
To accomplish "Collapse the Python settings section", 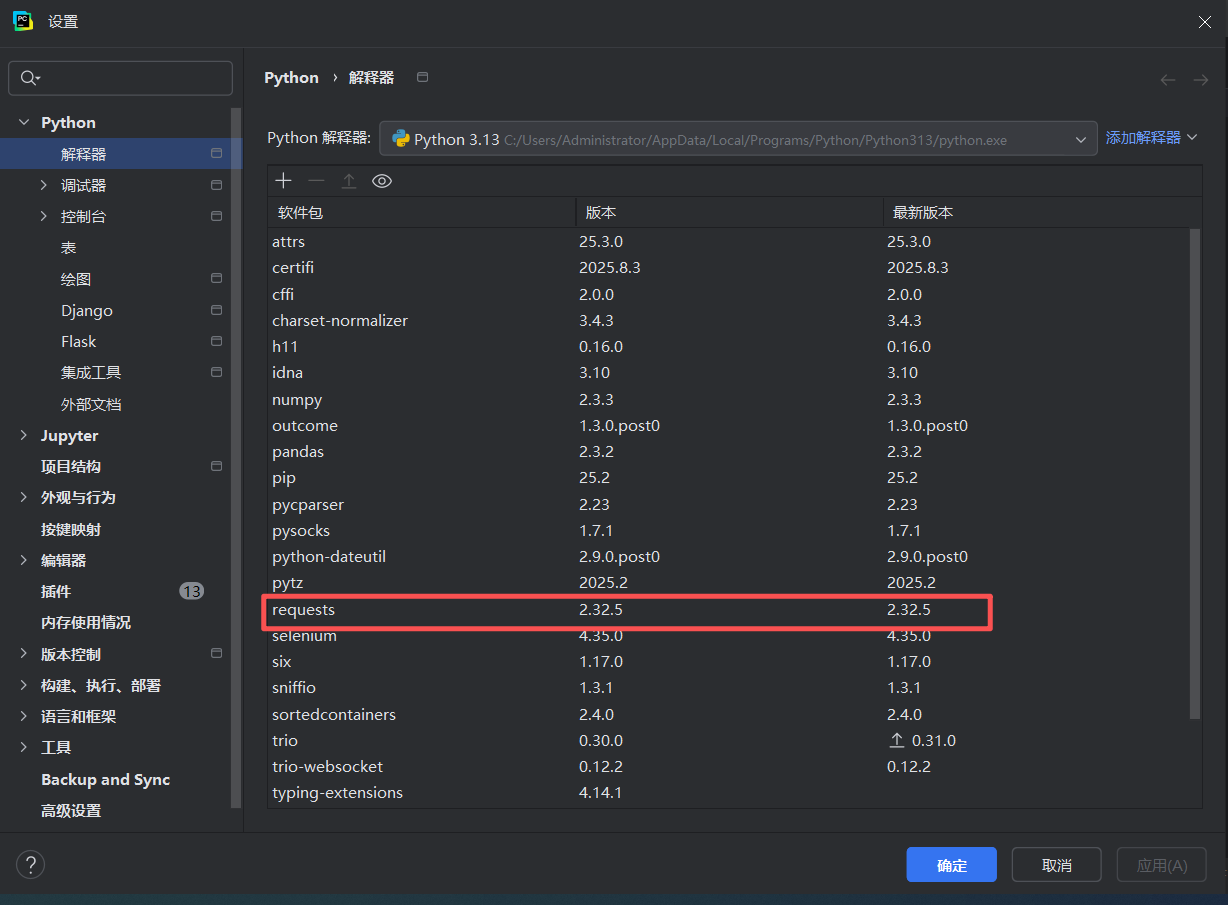I will coord(24,122).
